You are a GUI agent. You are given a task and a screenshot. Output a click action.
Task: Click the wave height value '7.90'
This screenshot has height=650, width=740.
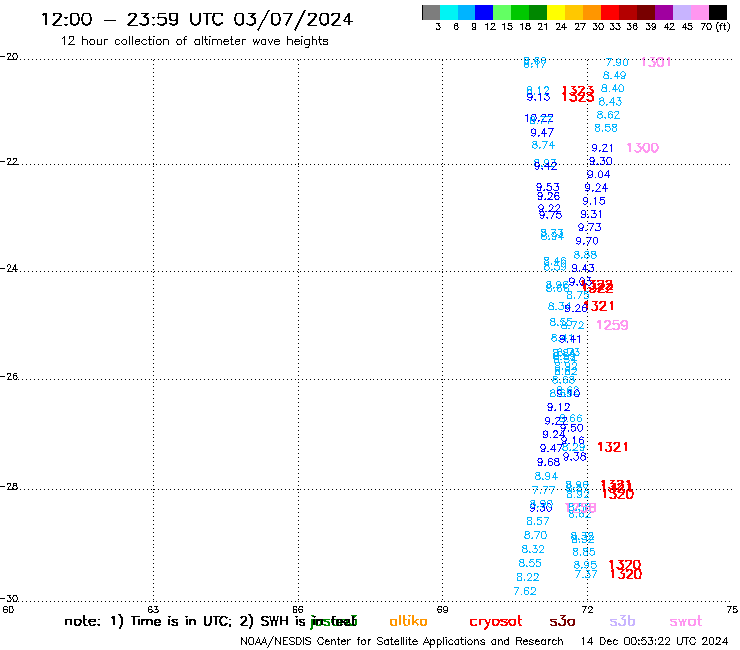coord(617,62)
